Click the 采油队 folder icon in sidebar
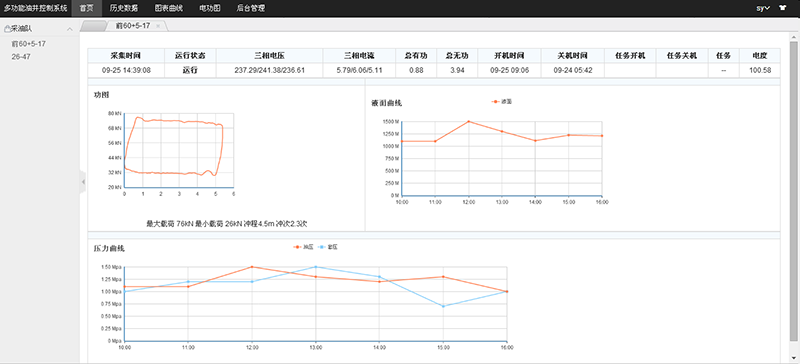The width and height of the screenshot is (800, 364). coord(7,29)
